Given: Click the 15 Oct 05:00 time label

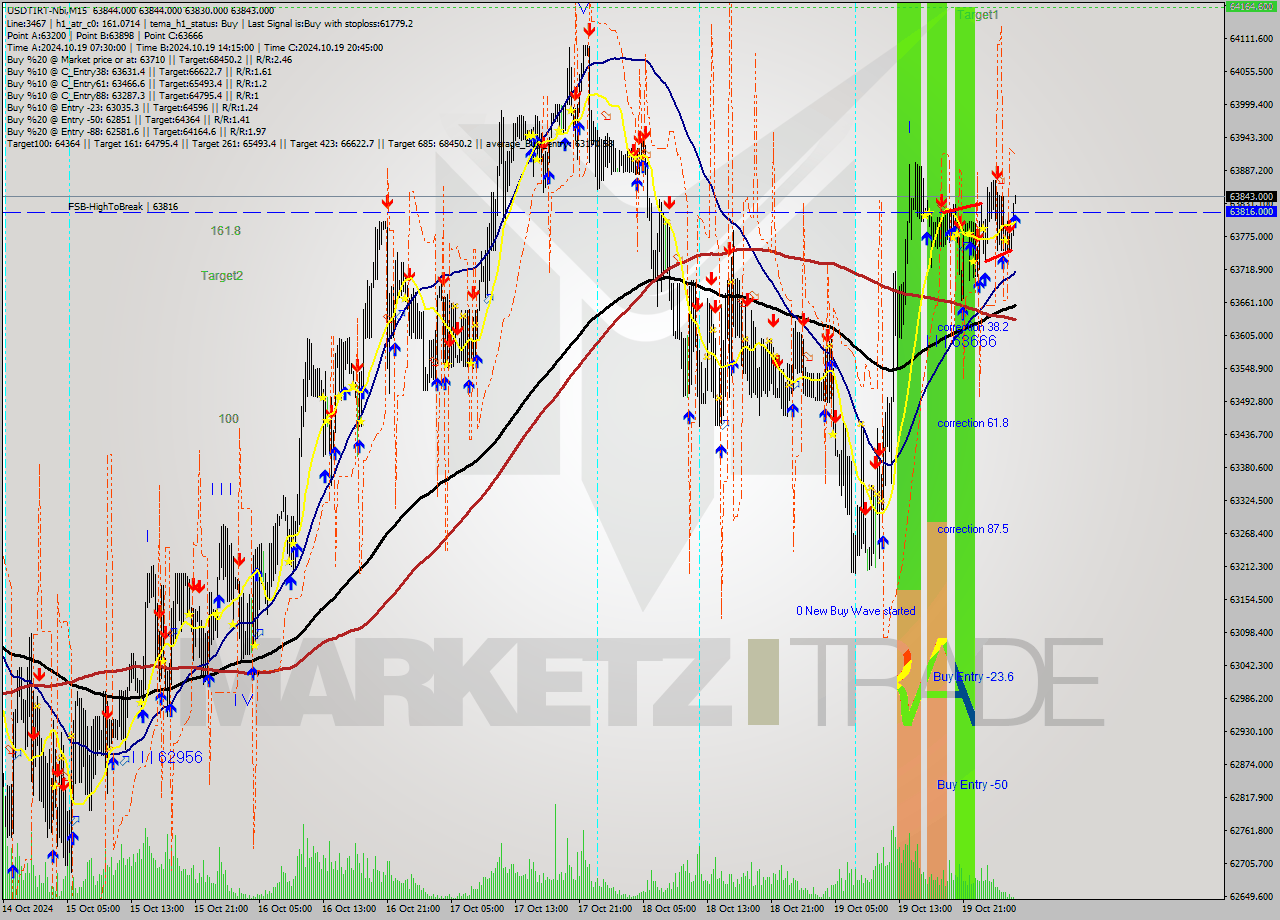Looking at the screenshot, I should (x=91, y=909).
